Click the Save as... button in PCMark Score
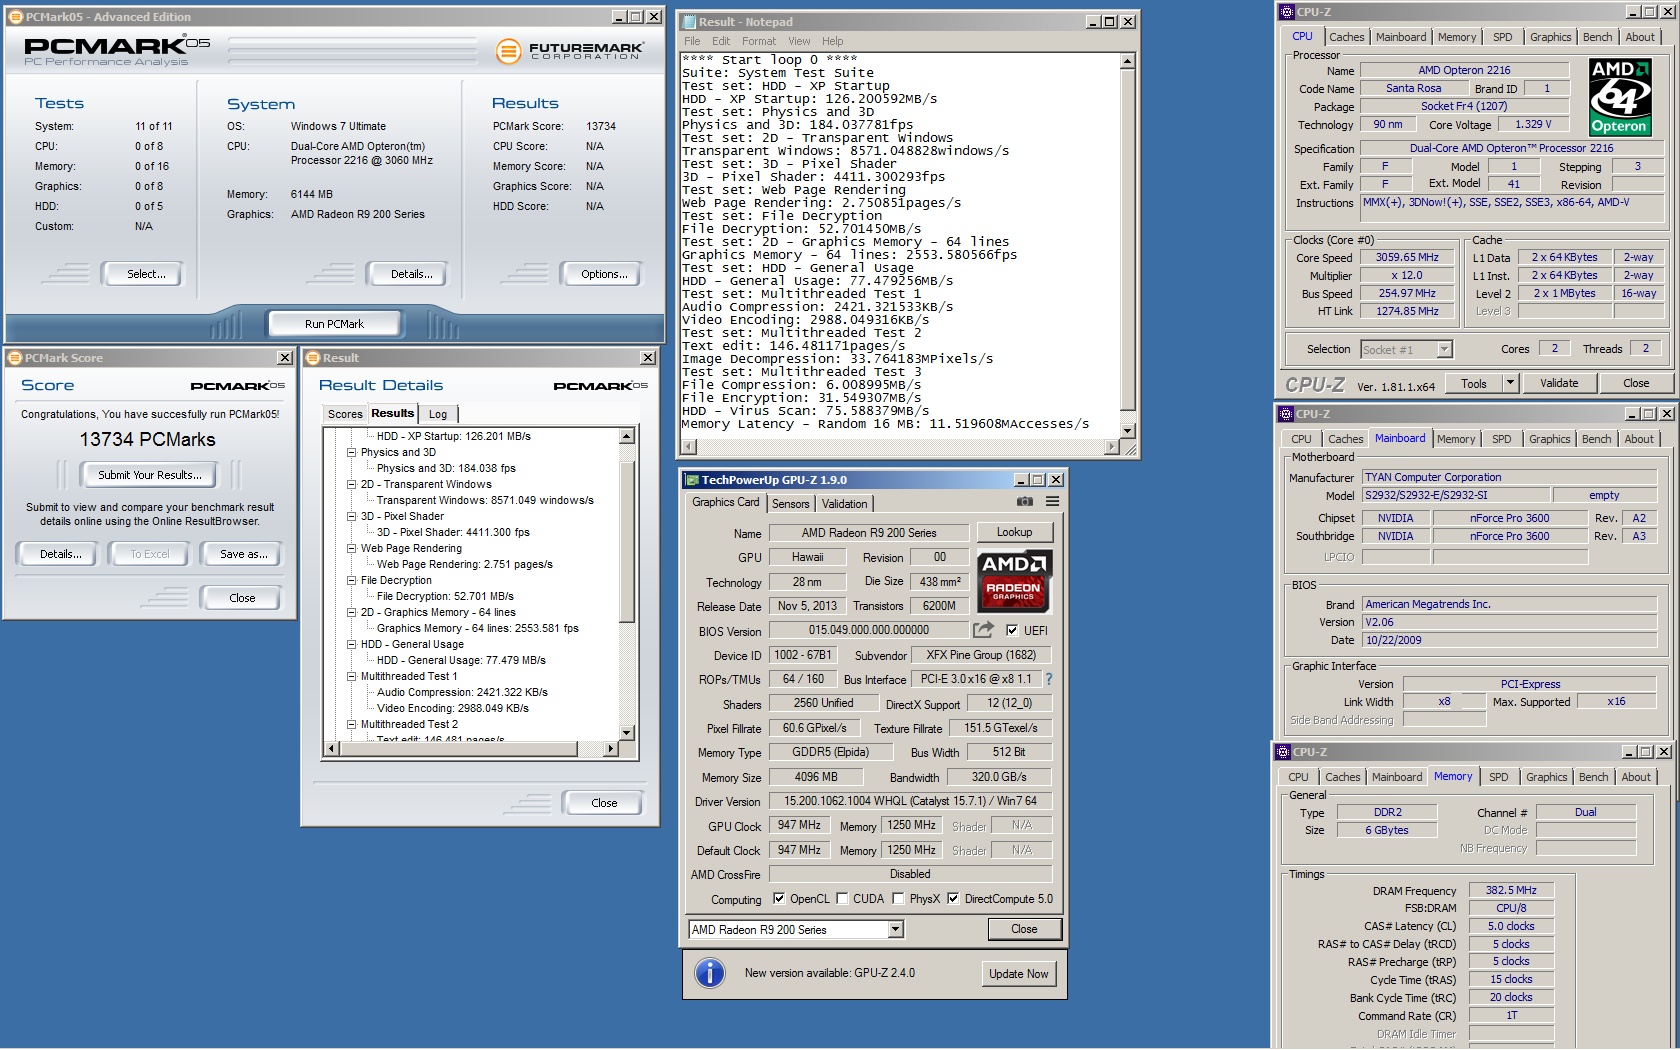 tap(243, 554)
